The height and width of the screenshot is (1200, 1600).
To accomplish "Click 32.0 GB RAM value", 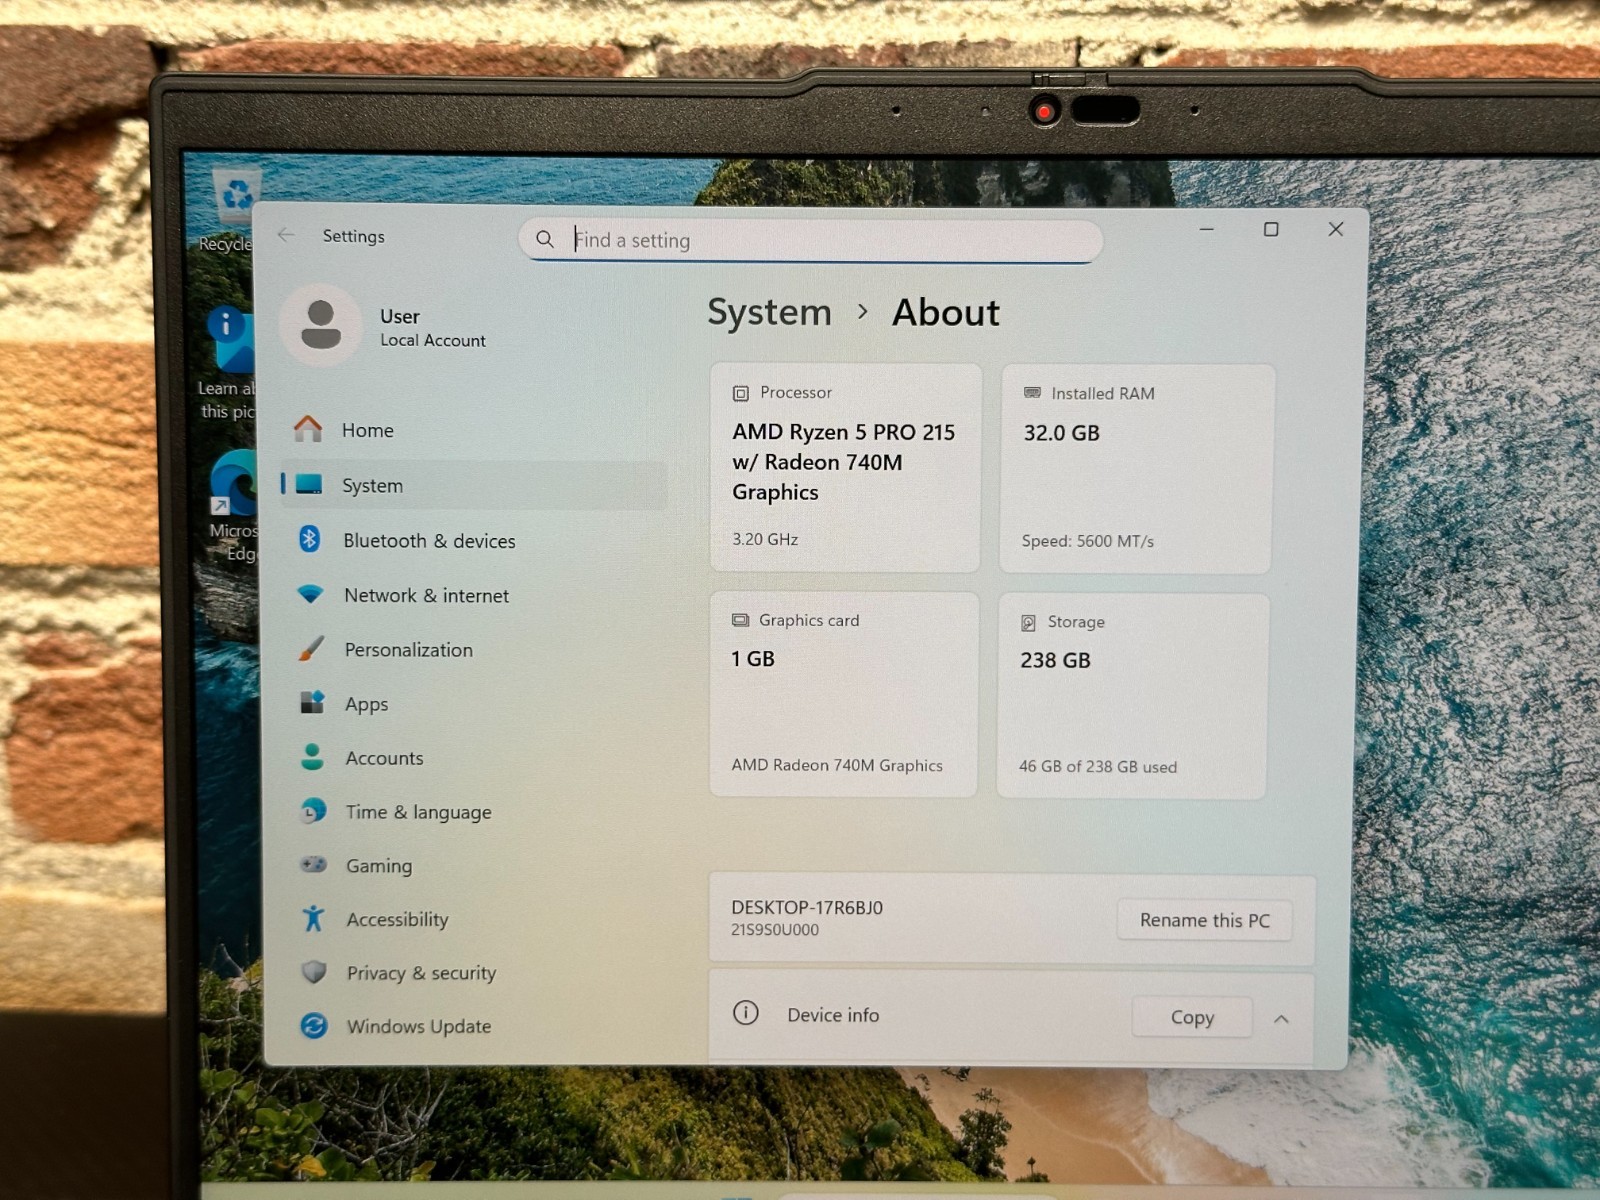I will (x=1061, y=433).
